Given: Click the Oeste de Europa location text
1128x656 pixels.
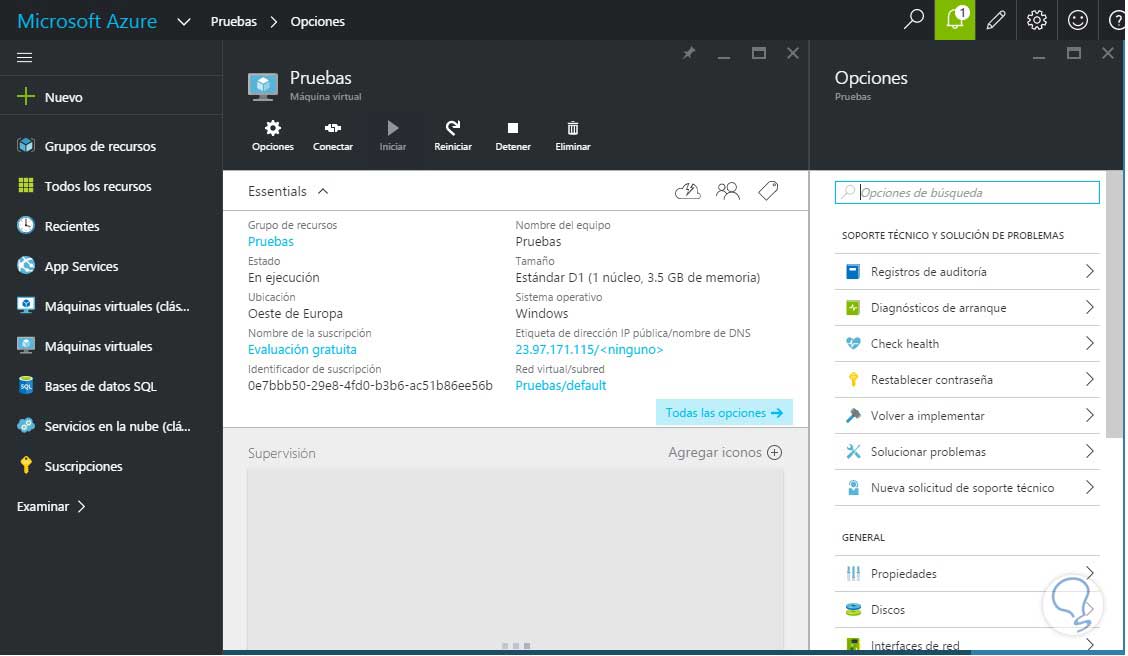Looking at the screenshot, I should (295, 314).
